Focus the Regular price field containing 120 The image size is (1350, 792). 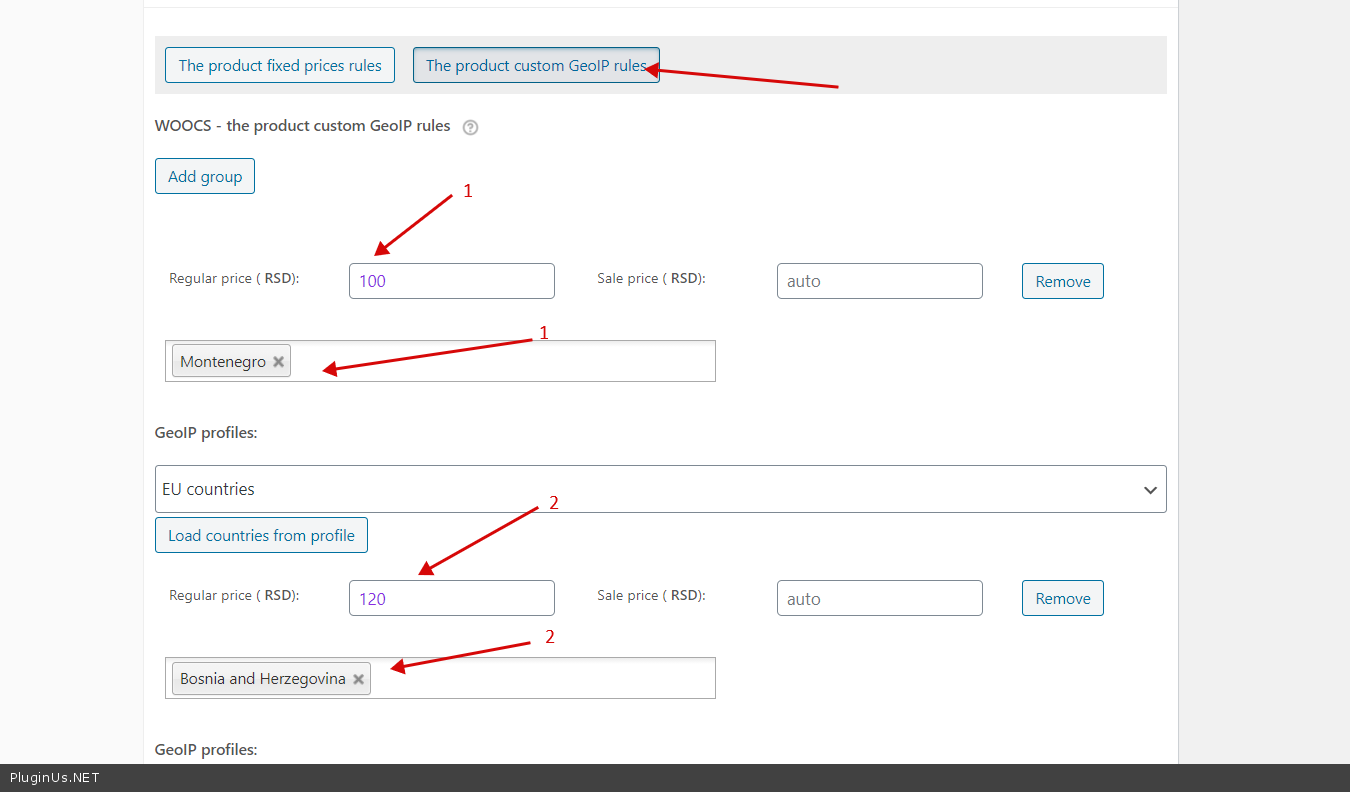[x=451, y=598]
